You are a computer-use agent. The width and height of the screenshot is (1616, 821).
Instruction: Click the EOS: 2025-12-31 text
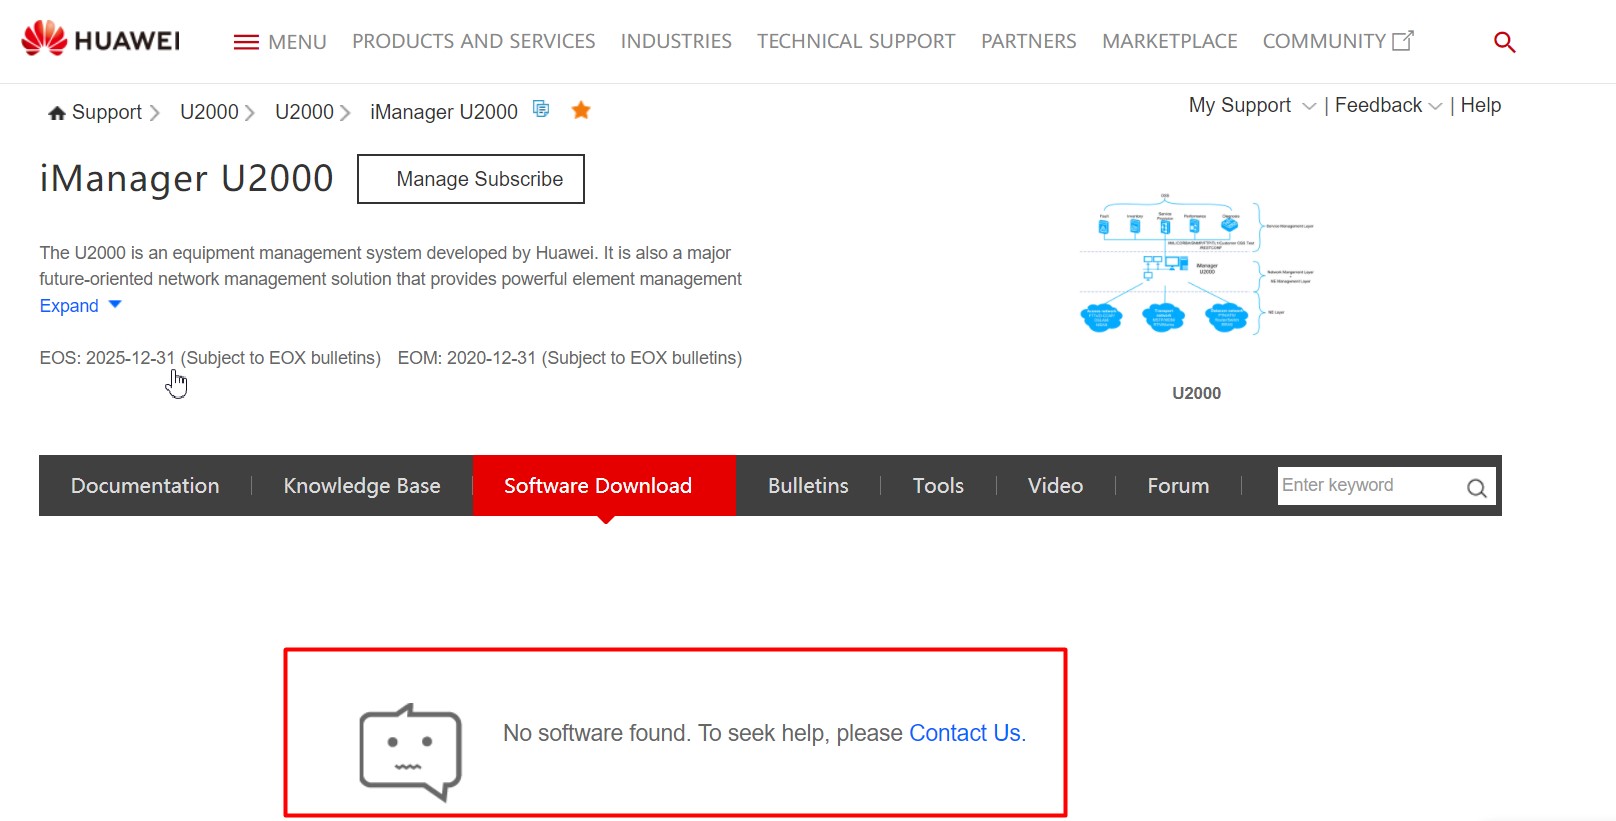point(107,358)
